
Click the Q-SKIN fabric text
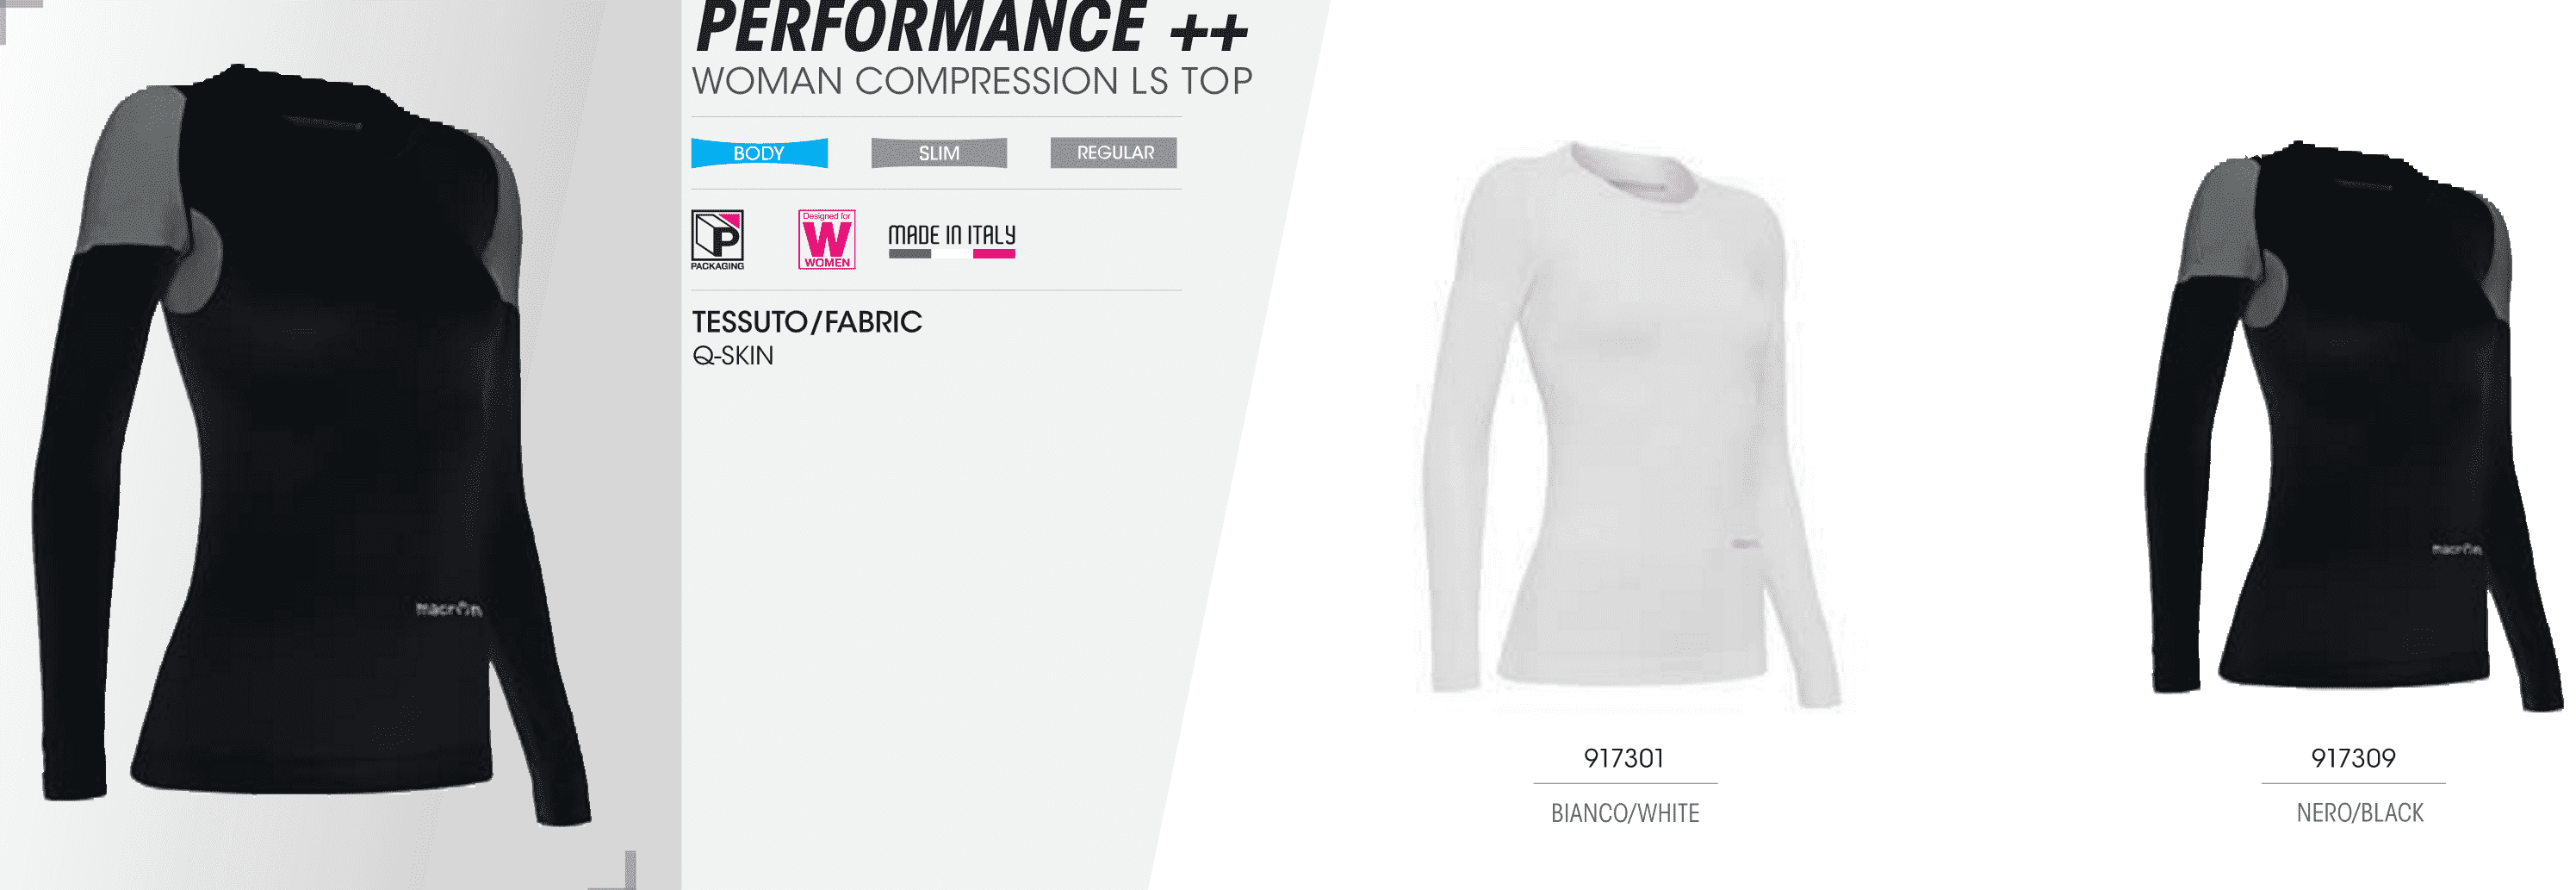click(733, 356)
